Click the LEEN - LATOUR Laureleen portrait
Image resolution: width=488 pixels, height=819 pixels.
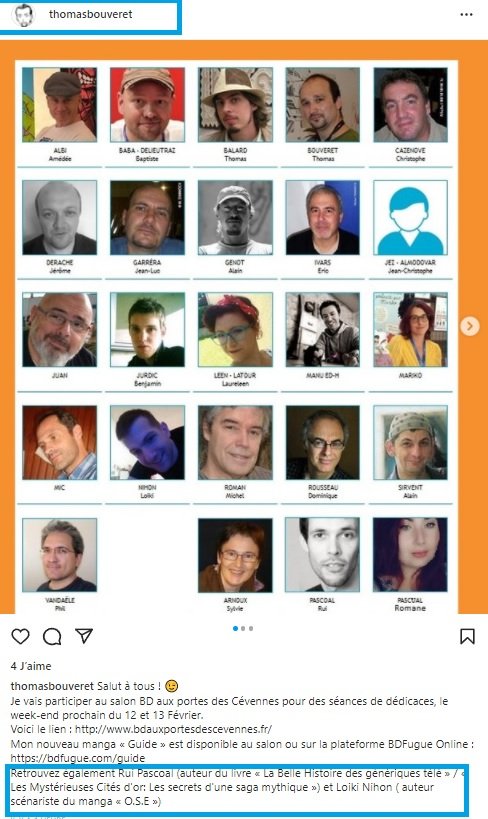235,330
